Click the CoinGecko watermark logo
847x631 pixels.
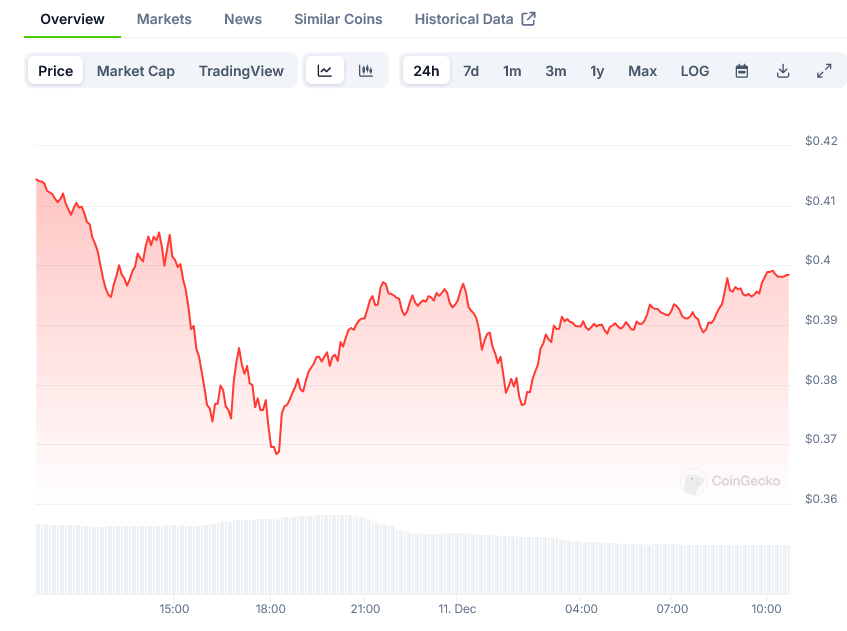click(x=693, y=482)
